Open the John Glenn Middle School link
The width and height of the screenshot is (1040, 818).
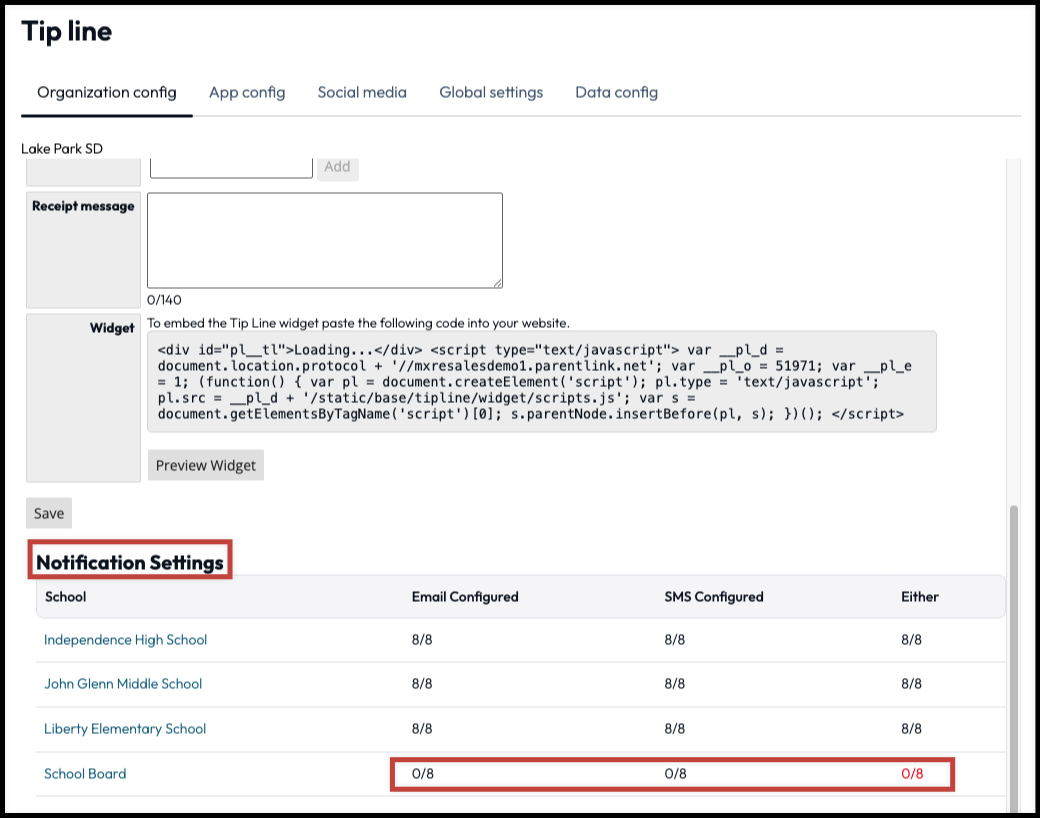pos(123,684)
